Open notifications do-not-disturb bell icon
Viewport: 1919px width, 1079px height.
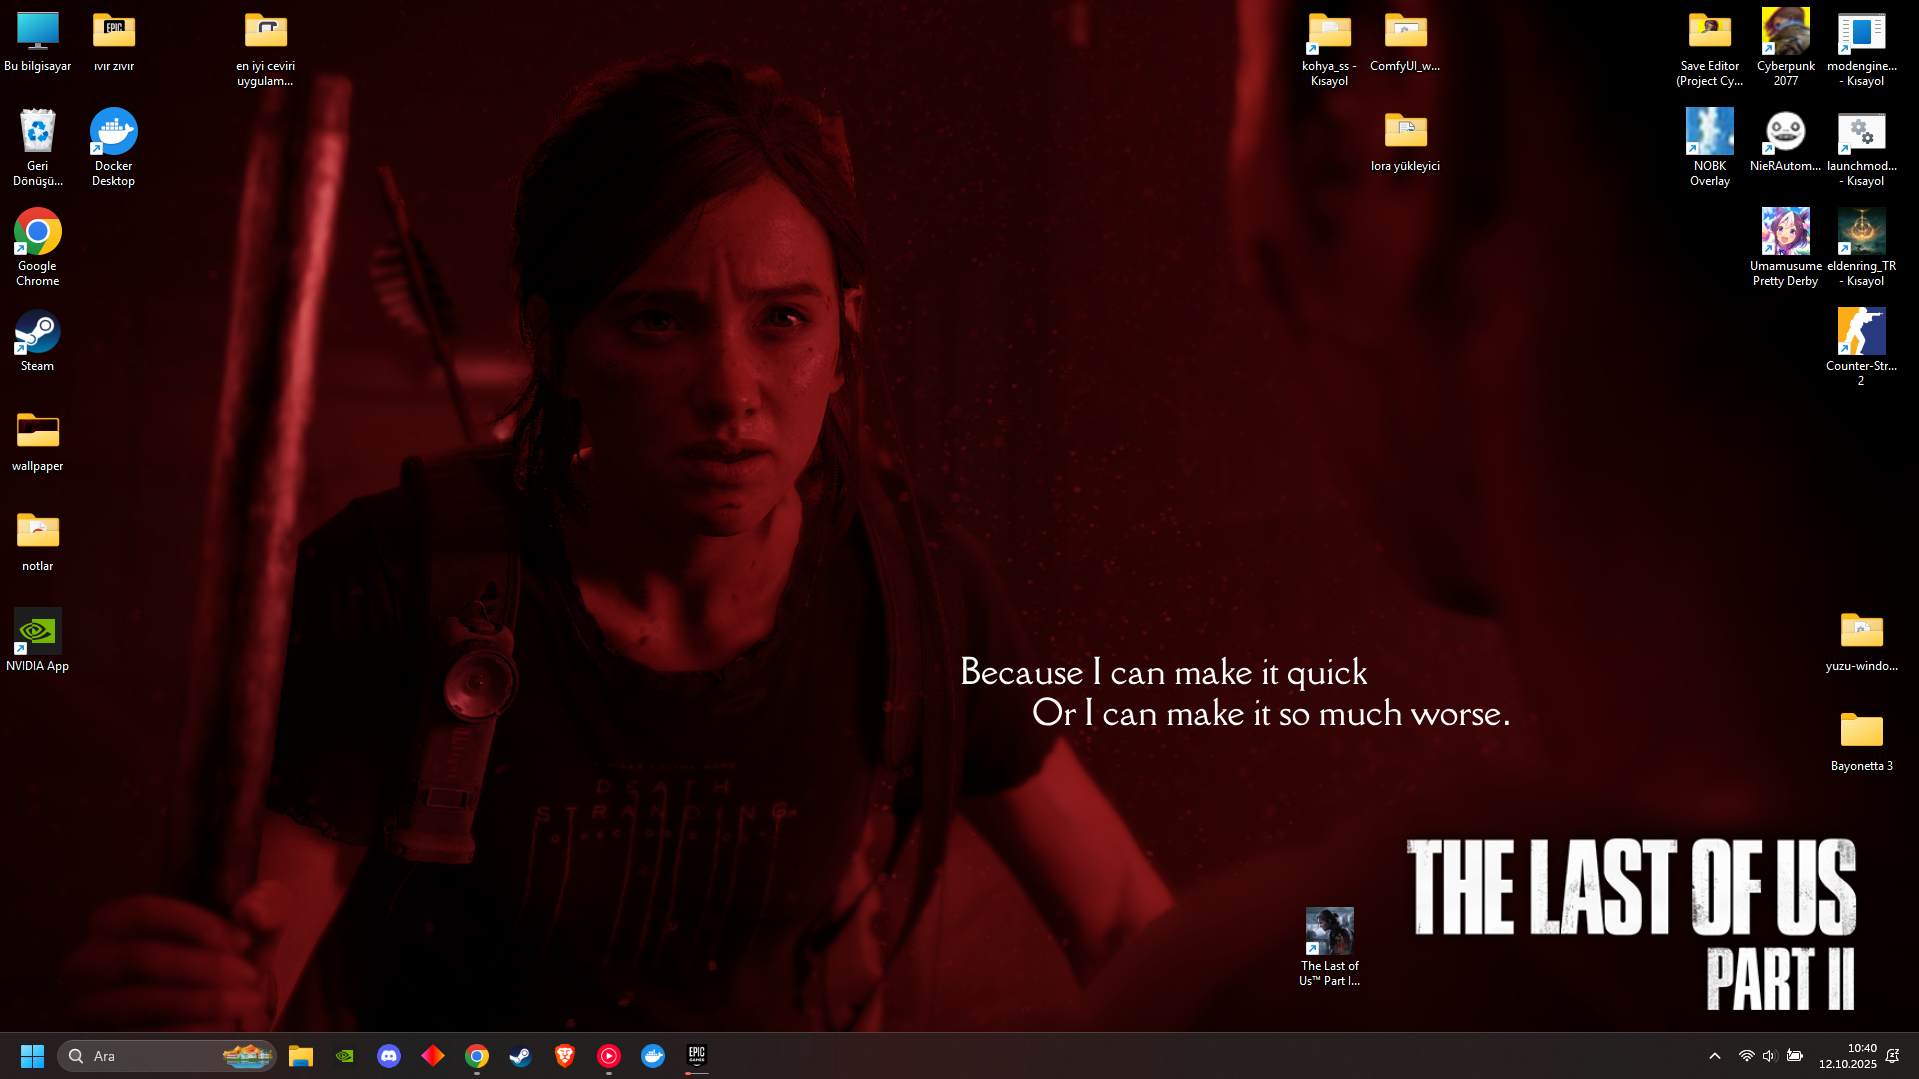coord(1893,1056)
